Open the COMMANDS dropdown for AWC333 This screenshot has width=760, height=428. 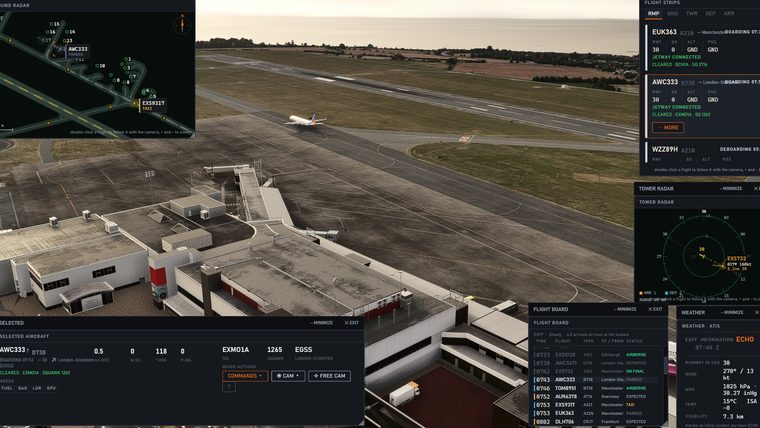point(245,376)
